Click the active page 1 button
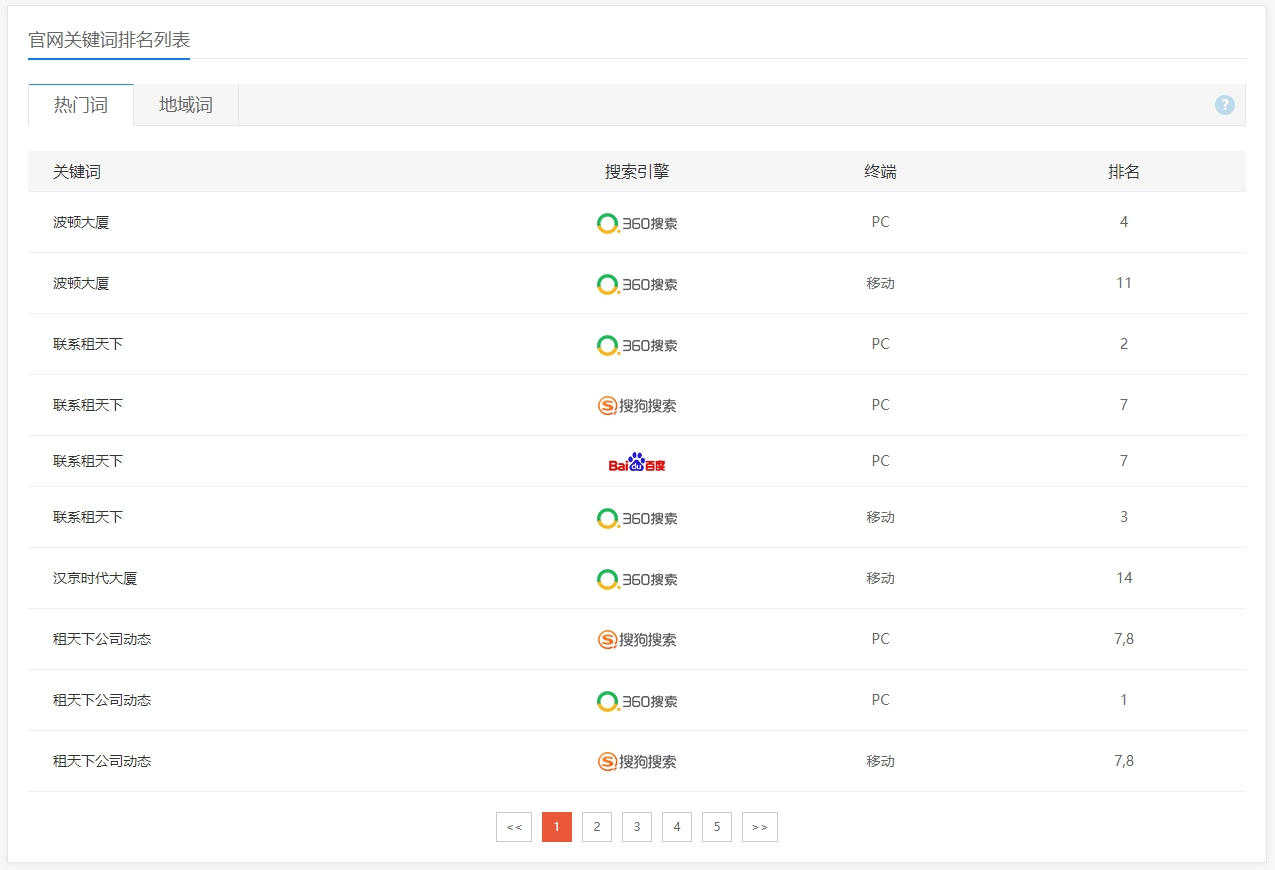The height and width of the screenshot is (870, 1275). (557, 827)
